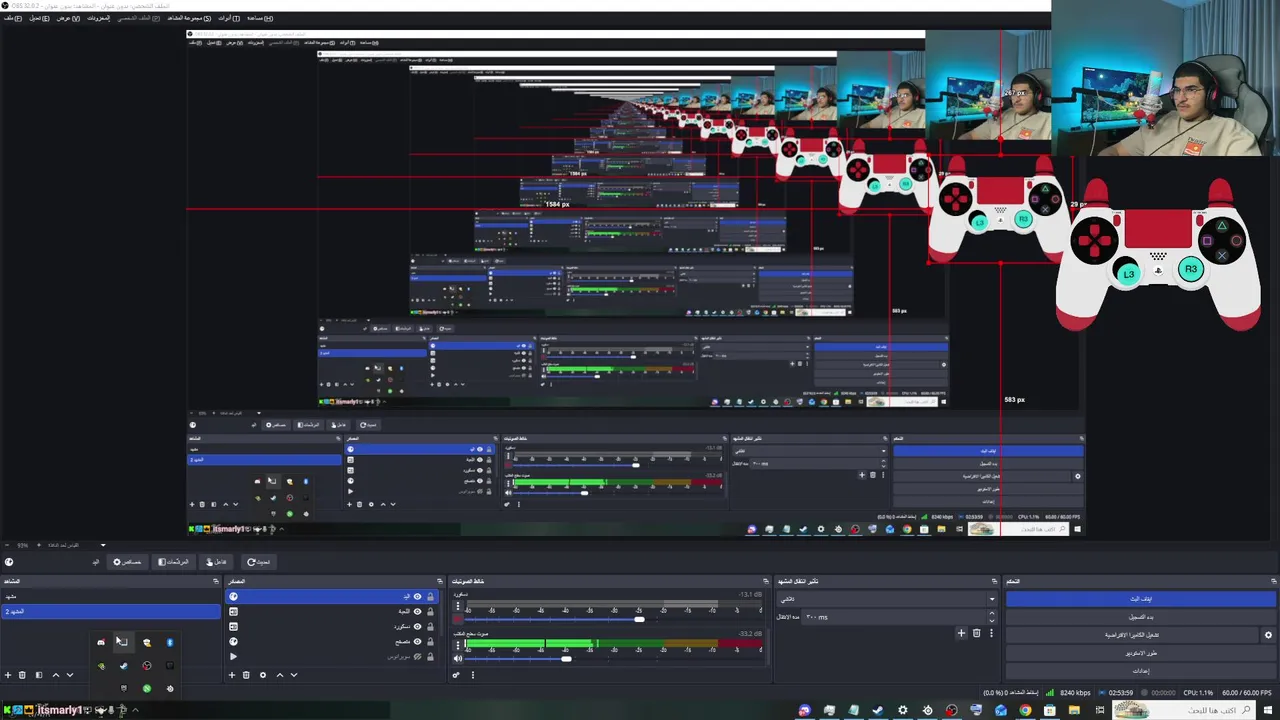
Task: Open source properties gear in sources toolbar
Action: coord(263,675)
